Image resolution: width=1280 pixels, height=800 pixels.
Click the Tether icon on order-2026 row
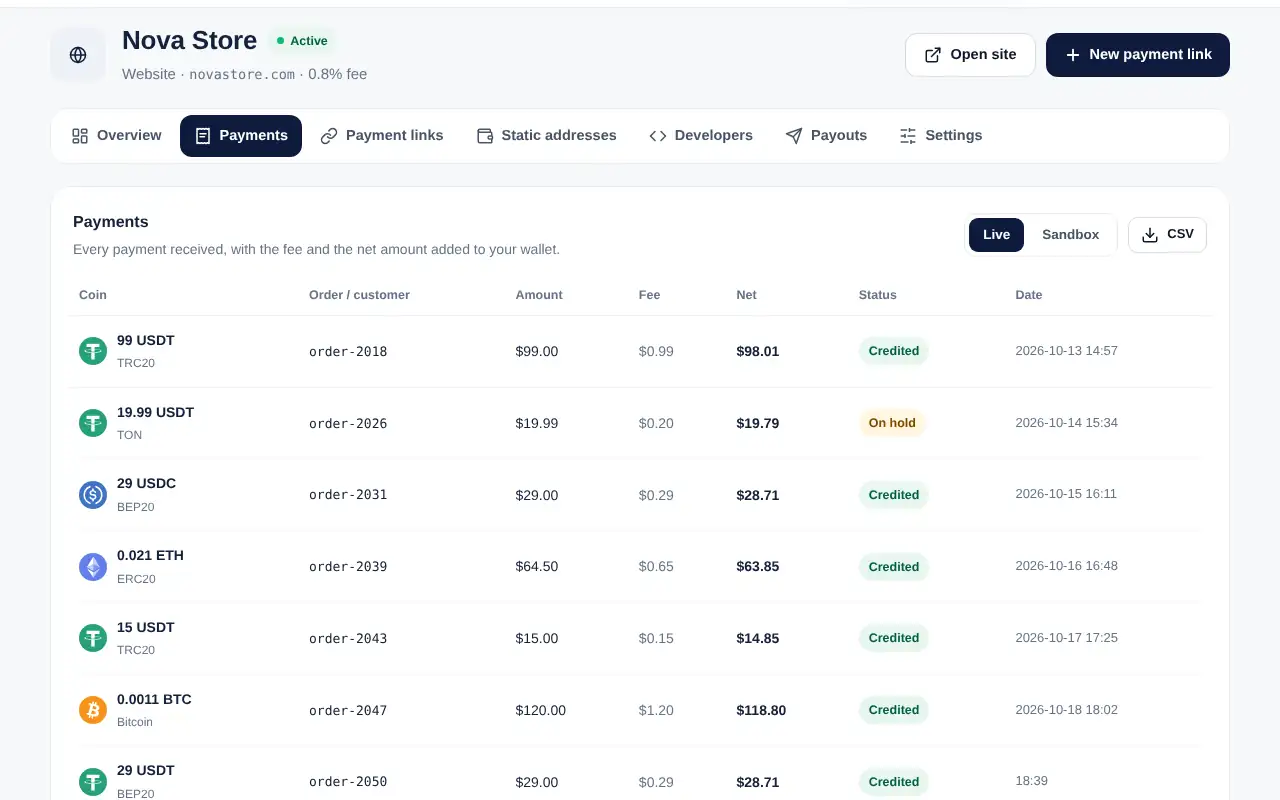(93, 423)
